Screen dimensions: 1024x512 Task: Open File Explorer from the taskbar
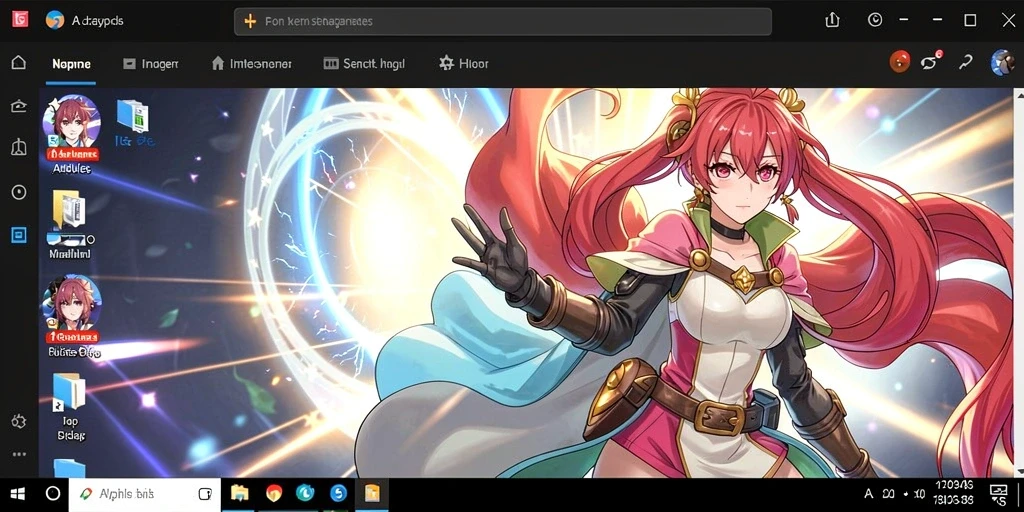coord(240,493)
